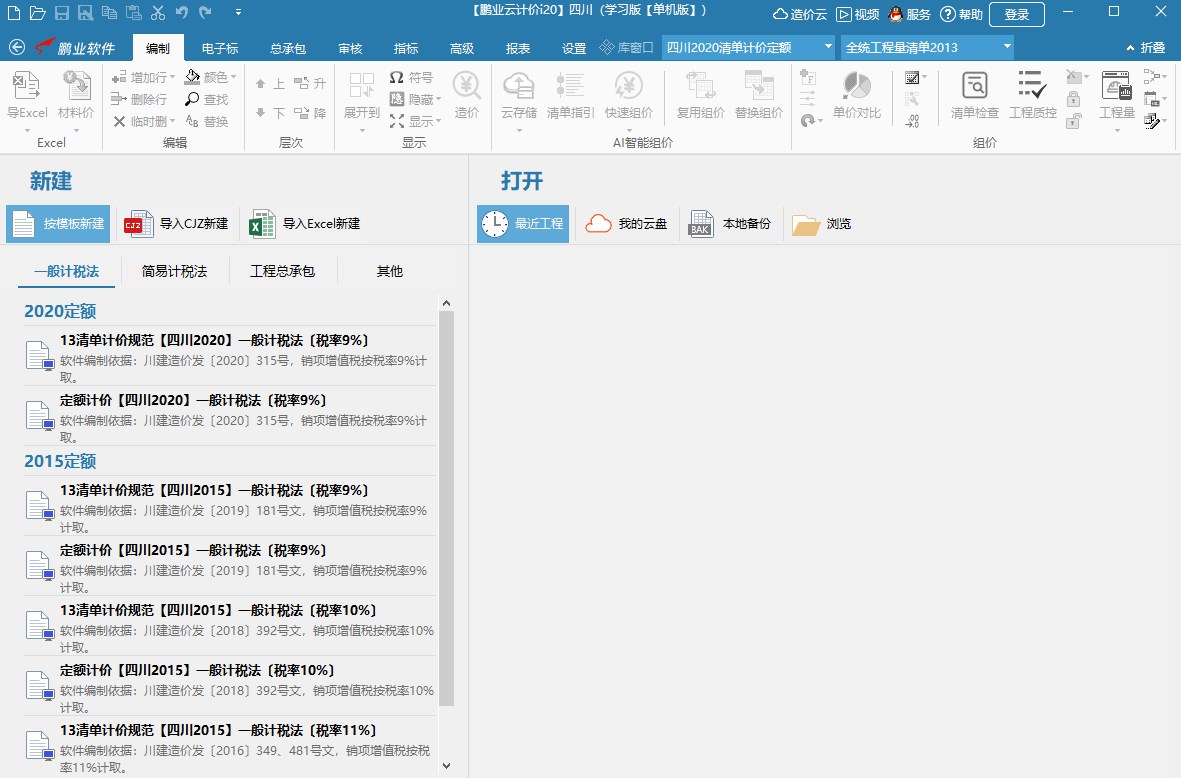Click the back arrow beside 鹏业软件

coord(17,47)
